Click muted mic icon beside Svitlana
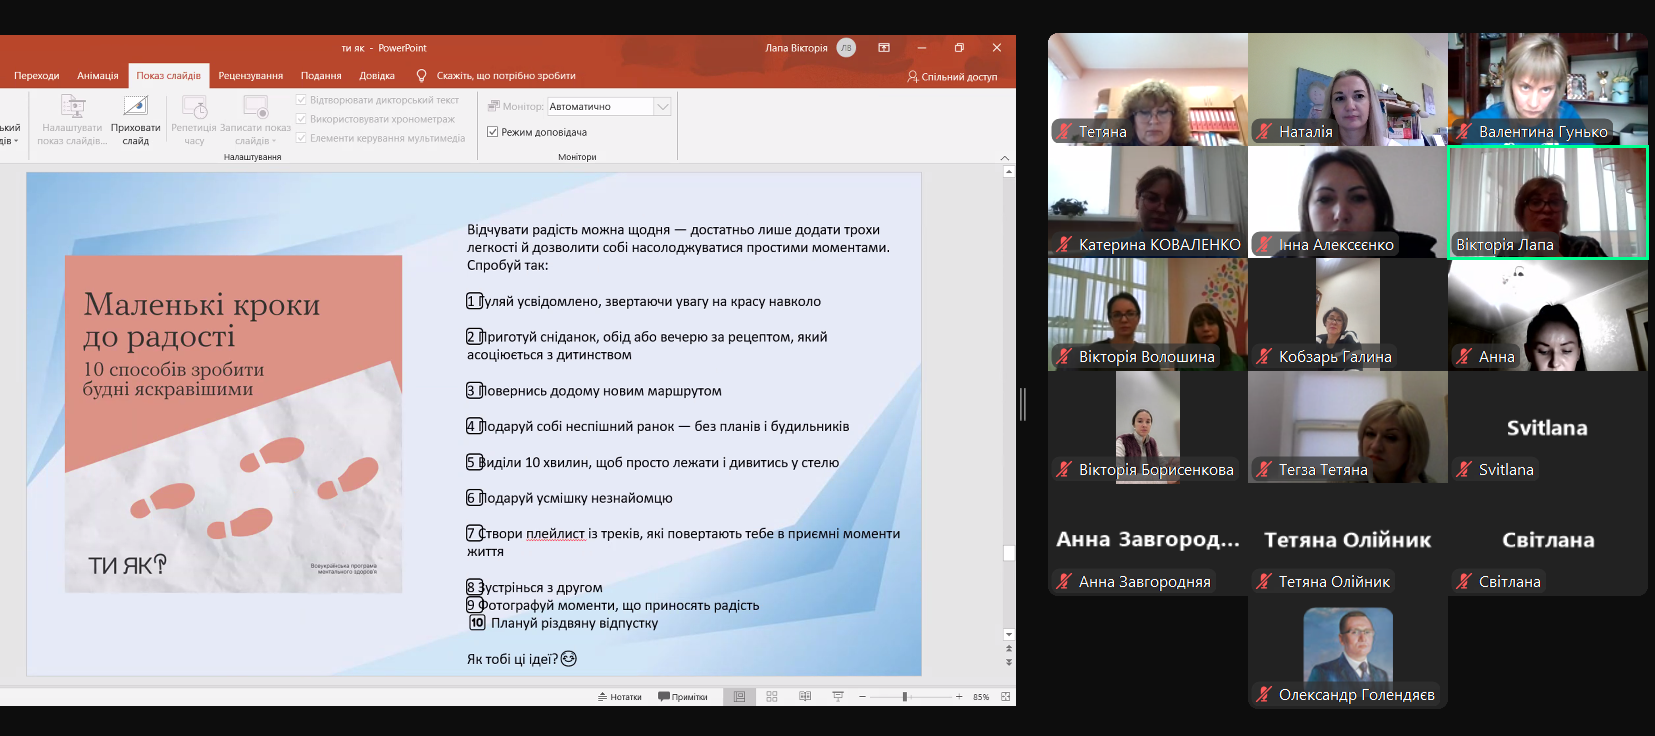The width and height of the screenshot is (1655, 736). [x=1464, y=469]
